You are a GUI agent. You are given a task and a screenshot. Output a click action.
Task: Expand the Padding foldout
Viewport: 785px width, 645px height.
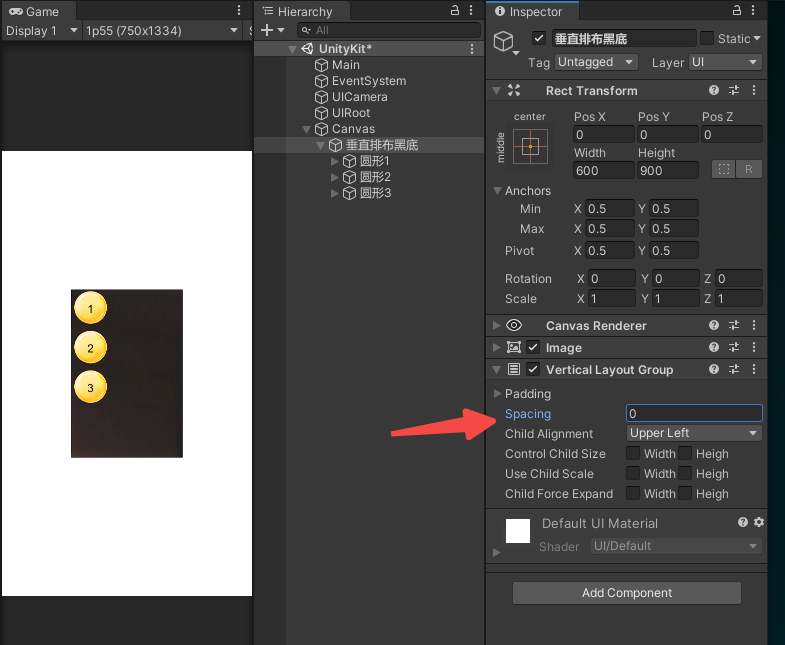tap(497, 394)
